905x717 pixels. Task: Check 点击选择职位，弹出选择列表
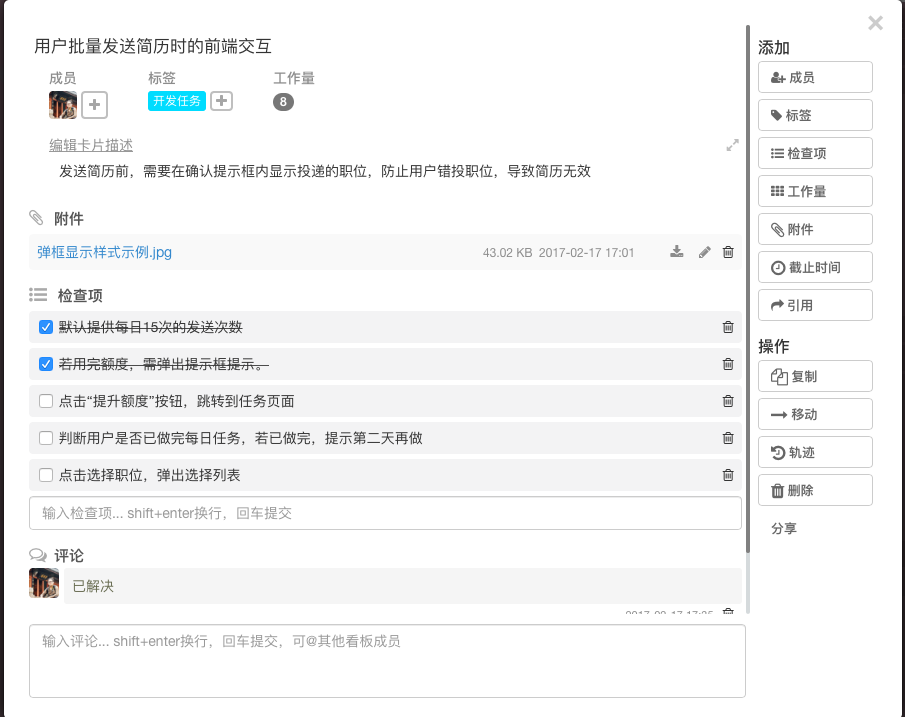tap(46, 475)
